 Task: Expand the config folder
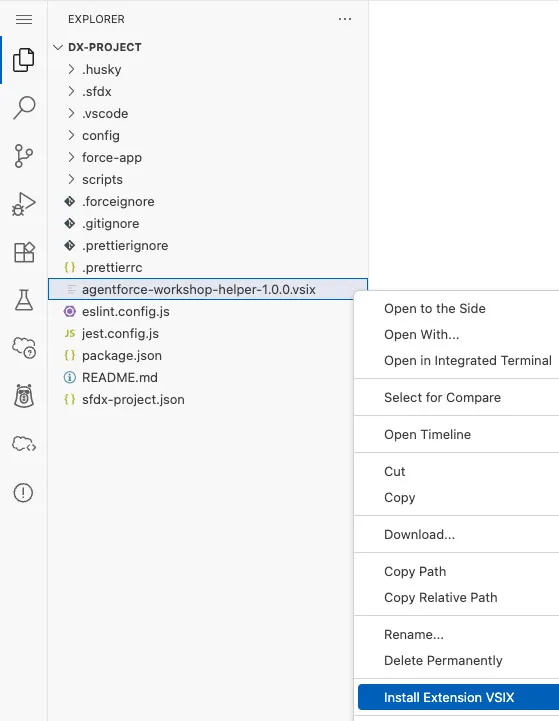click(x=71, y=135)
